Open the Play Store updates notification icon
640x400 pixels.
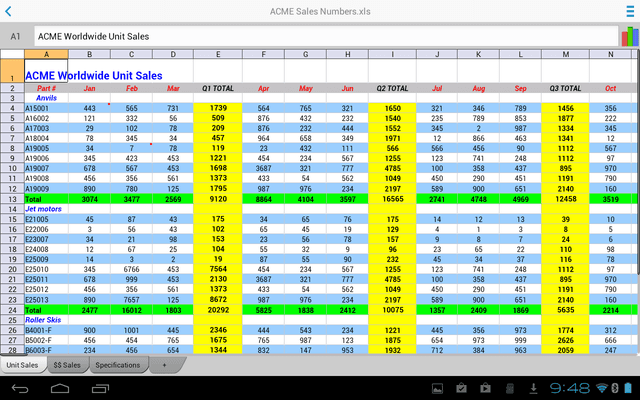coord(461,388)
